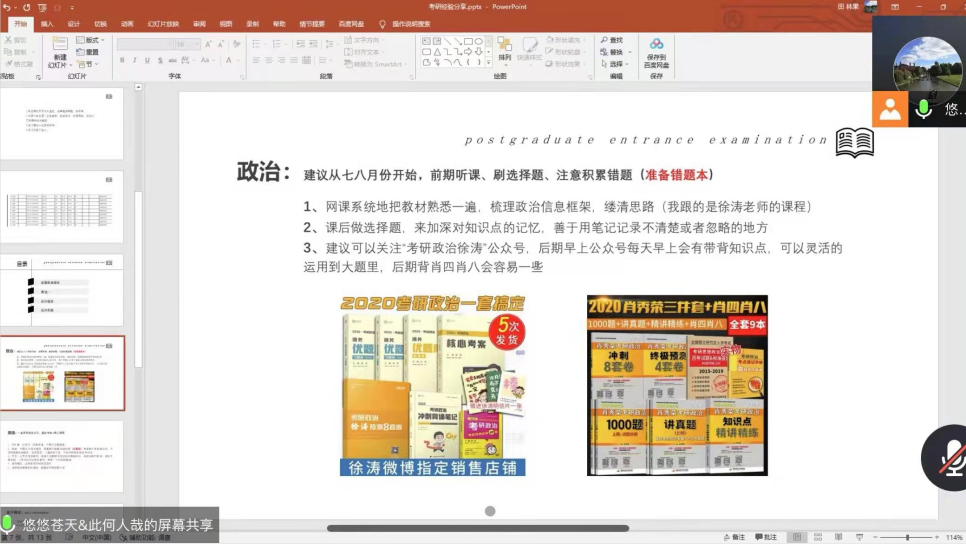
Task: Click Decrease Font Size icon
Action: point(221,44)
